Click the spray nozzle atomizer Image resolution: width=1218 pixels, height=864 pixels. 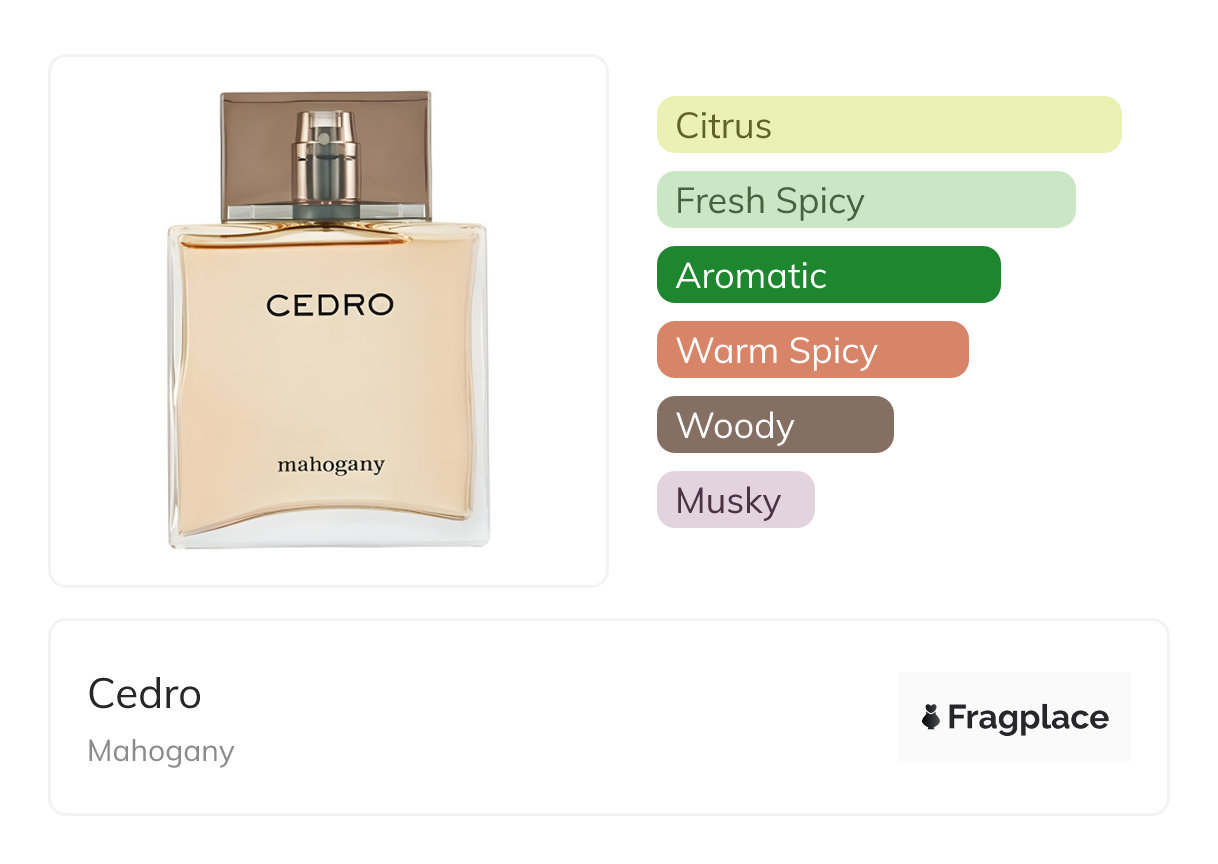(x=325, y=150)
